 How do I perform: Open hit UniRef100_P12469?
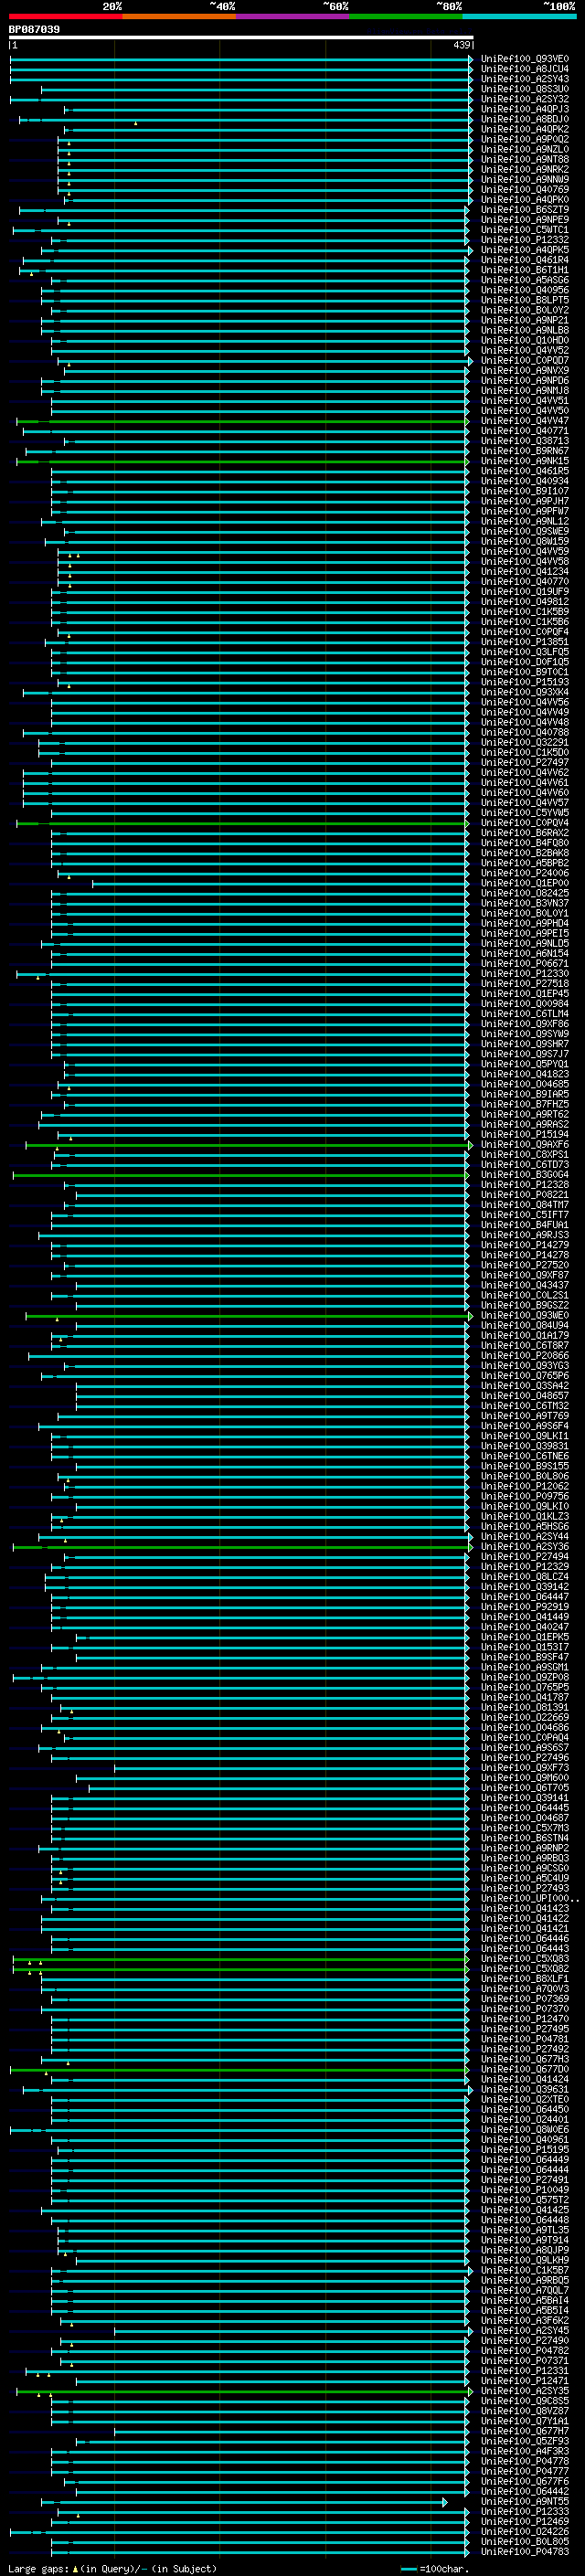point(525,2521)
